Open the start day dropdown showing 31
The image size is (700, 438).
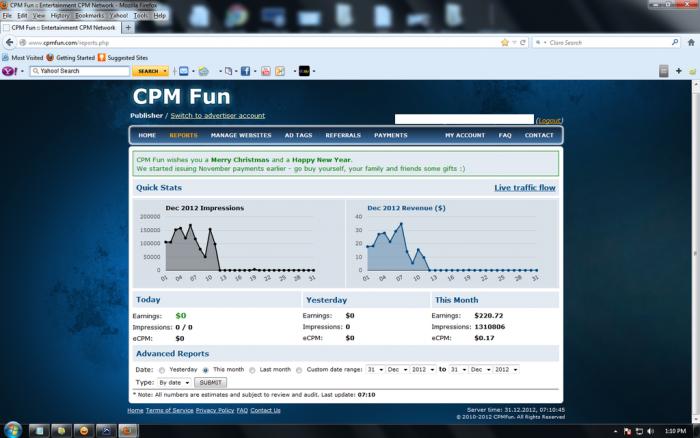[x=375, y=370]
